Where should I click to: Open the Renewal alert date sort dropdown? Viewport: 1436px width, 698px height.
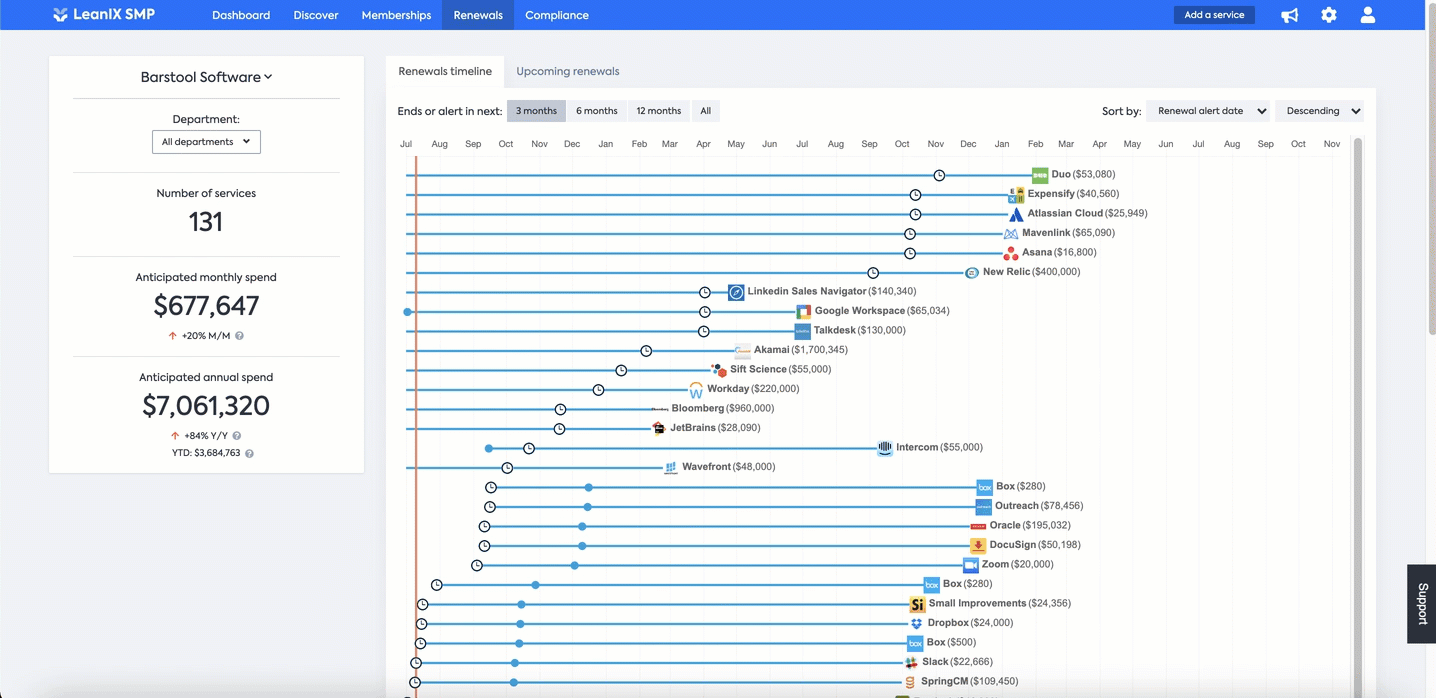[1210, 111]
